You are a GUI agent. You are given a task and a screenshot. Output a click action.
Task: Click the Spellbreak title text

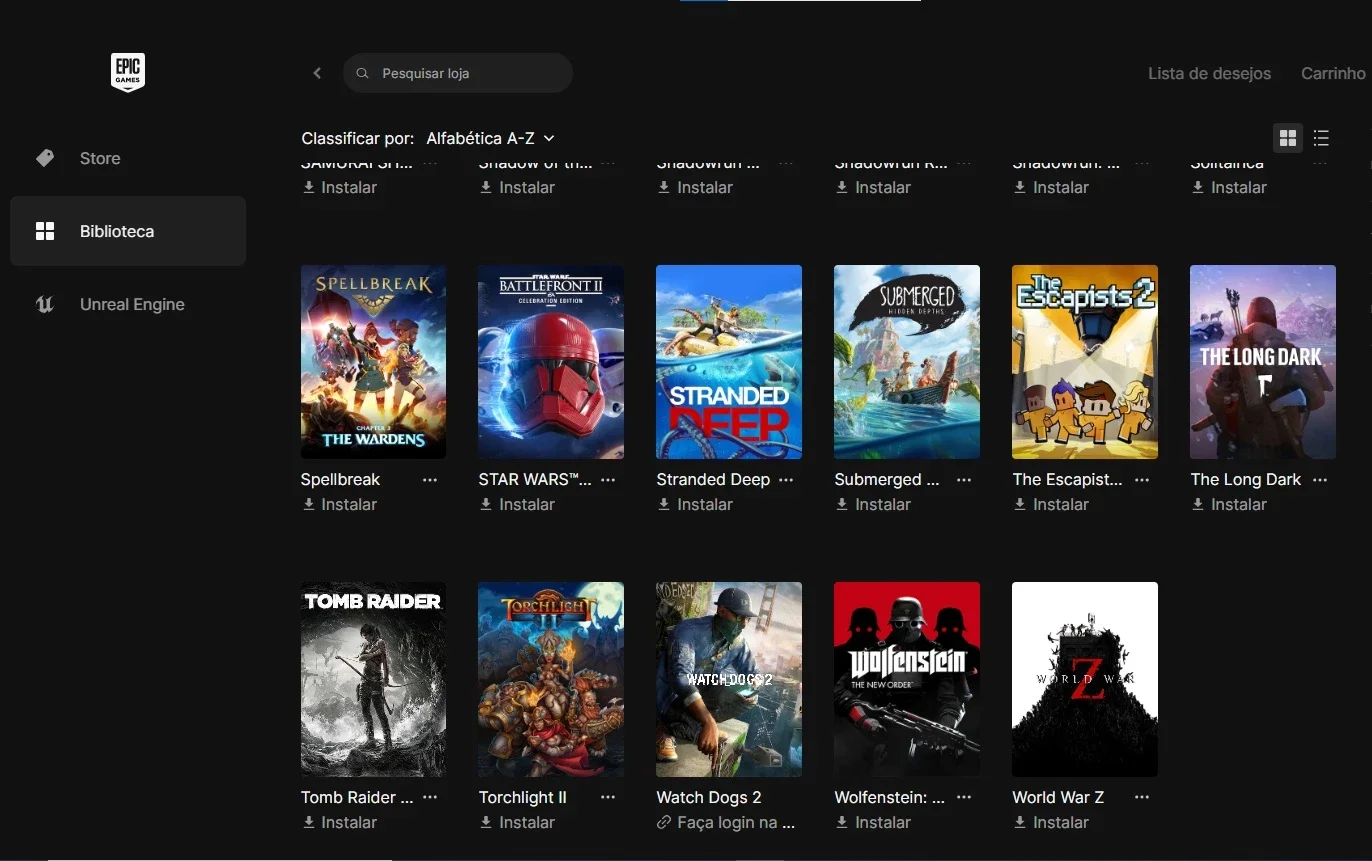tap(341, 480)
